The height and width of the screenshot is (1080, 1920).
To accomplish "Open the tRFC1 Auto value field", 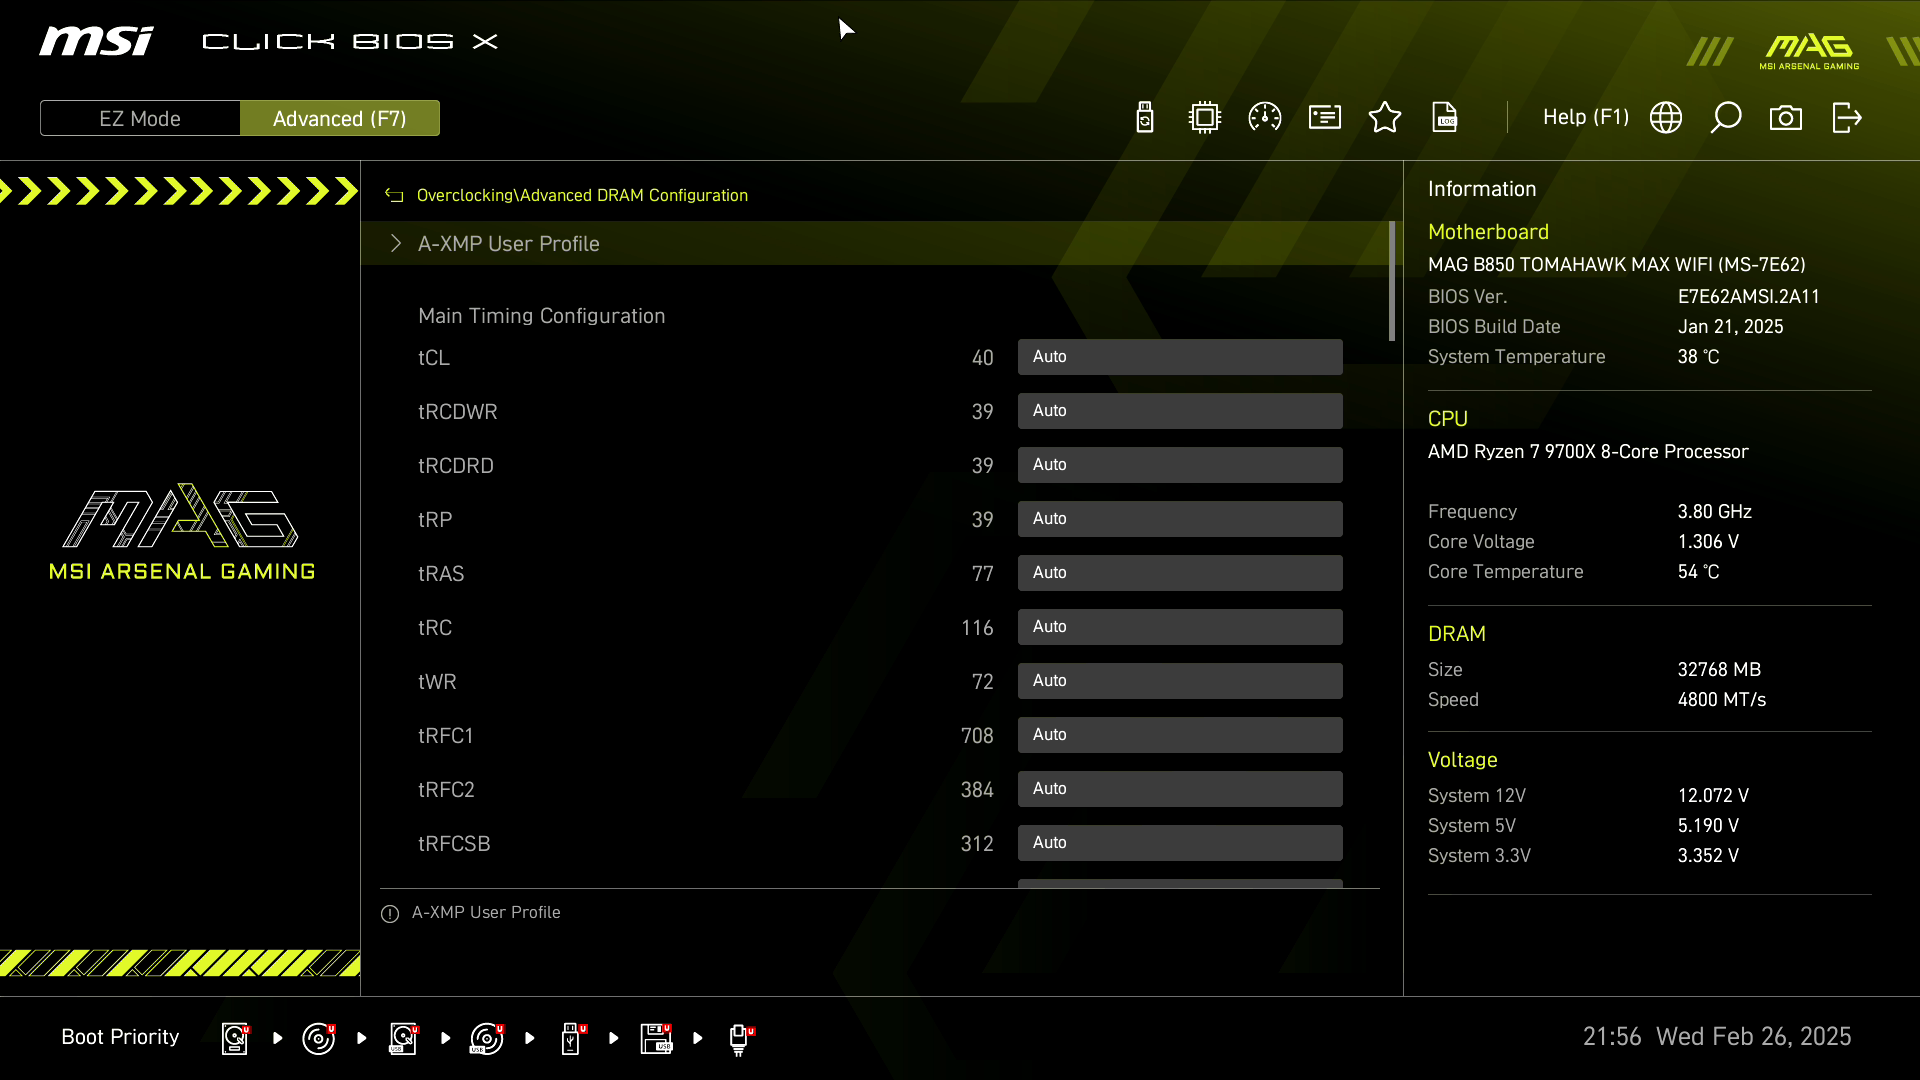I will tap(1180, 735).
